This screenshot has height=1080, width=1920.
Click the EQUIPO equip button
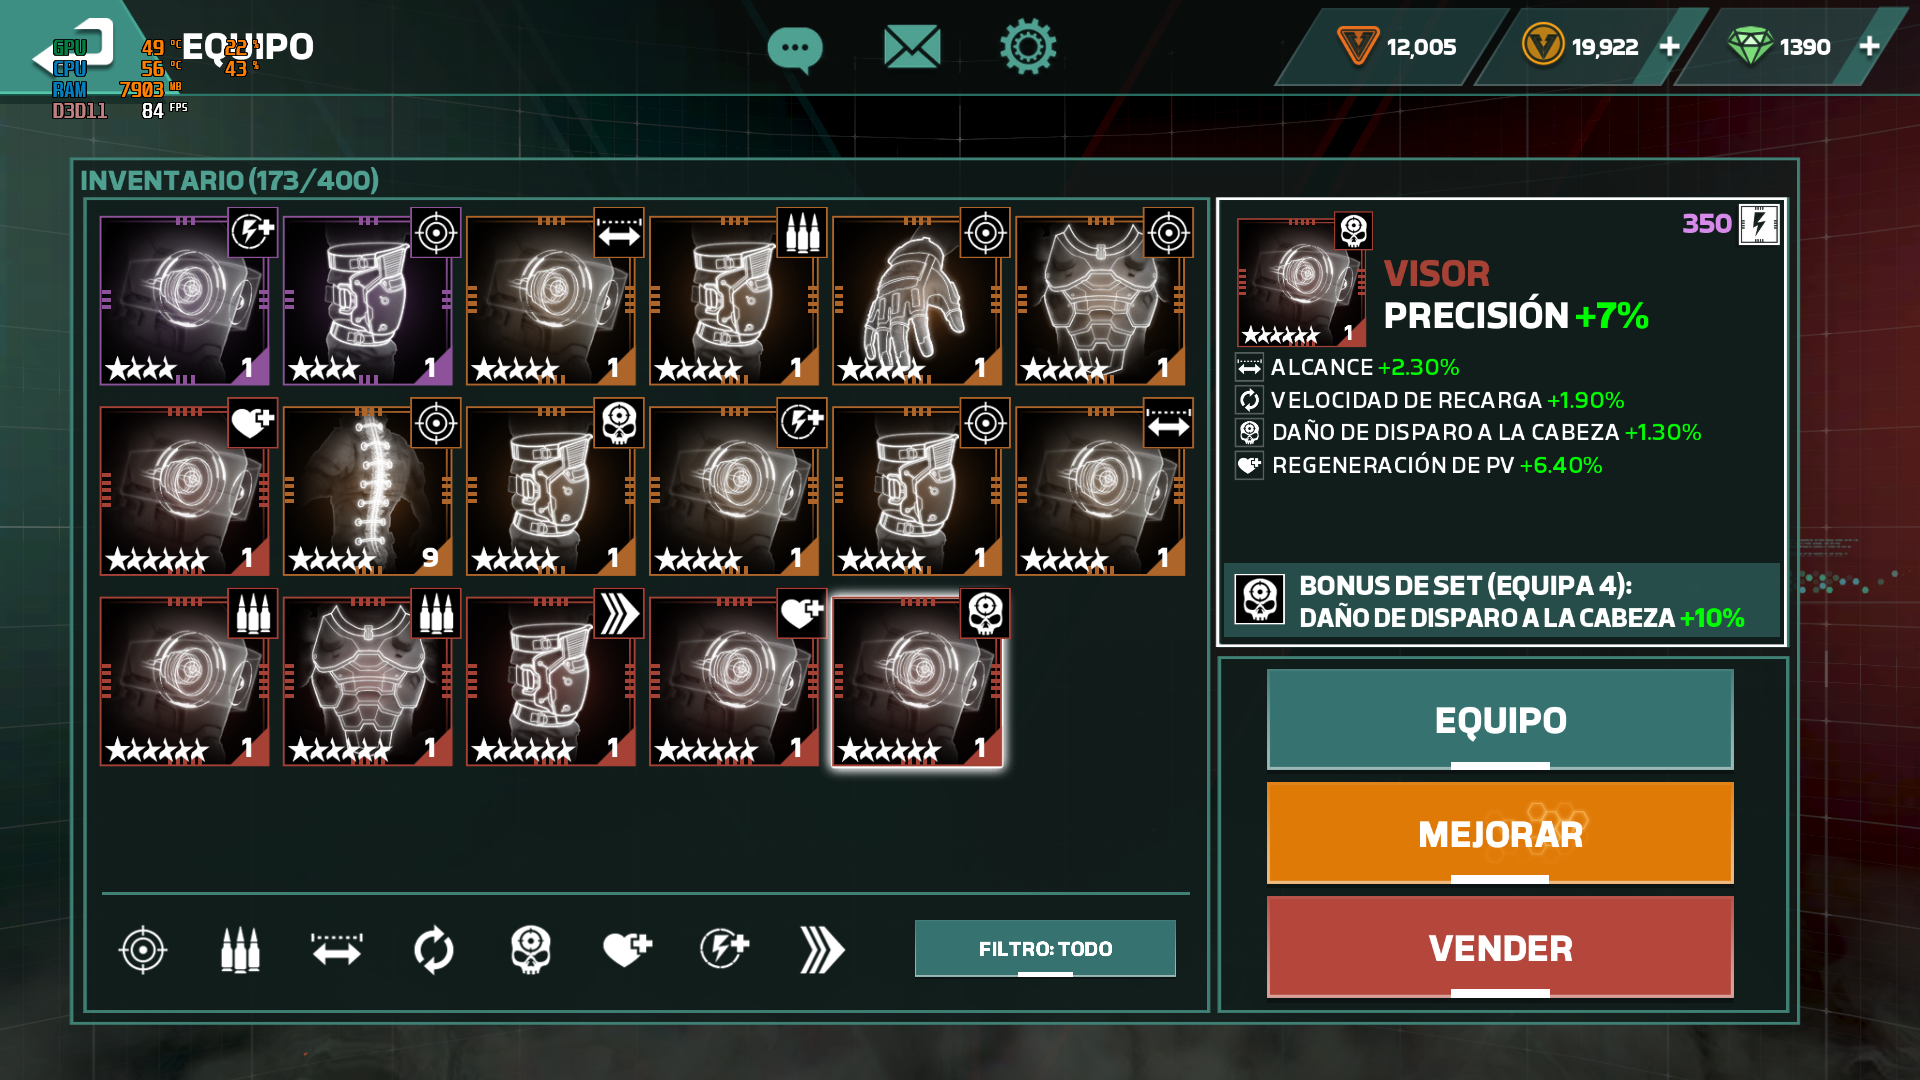[1500, 720]
